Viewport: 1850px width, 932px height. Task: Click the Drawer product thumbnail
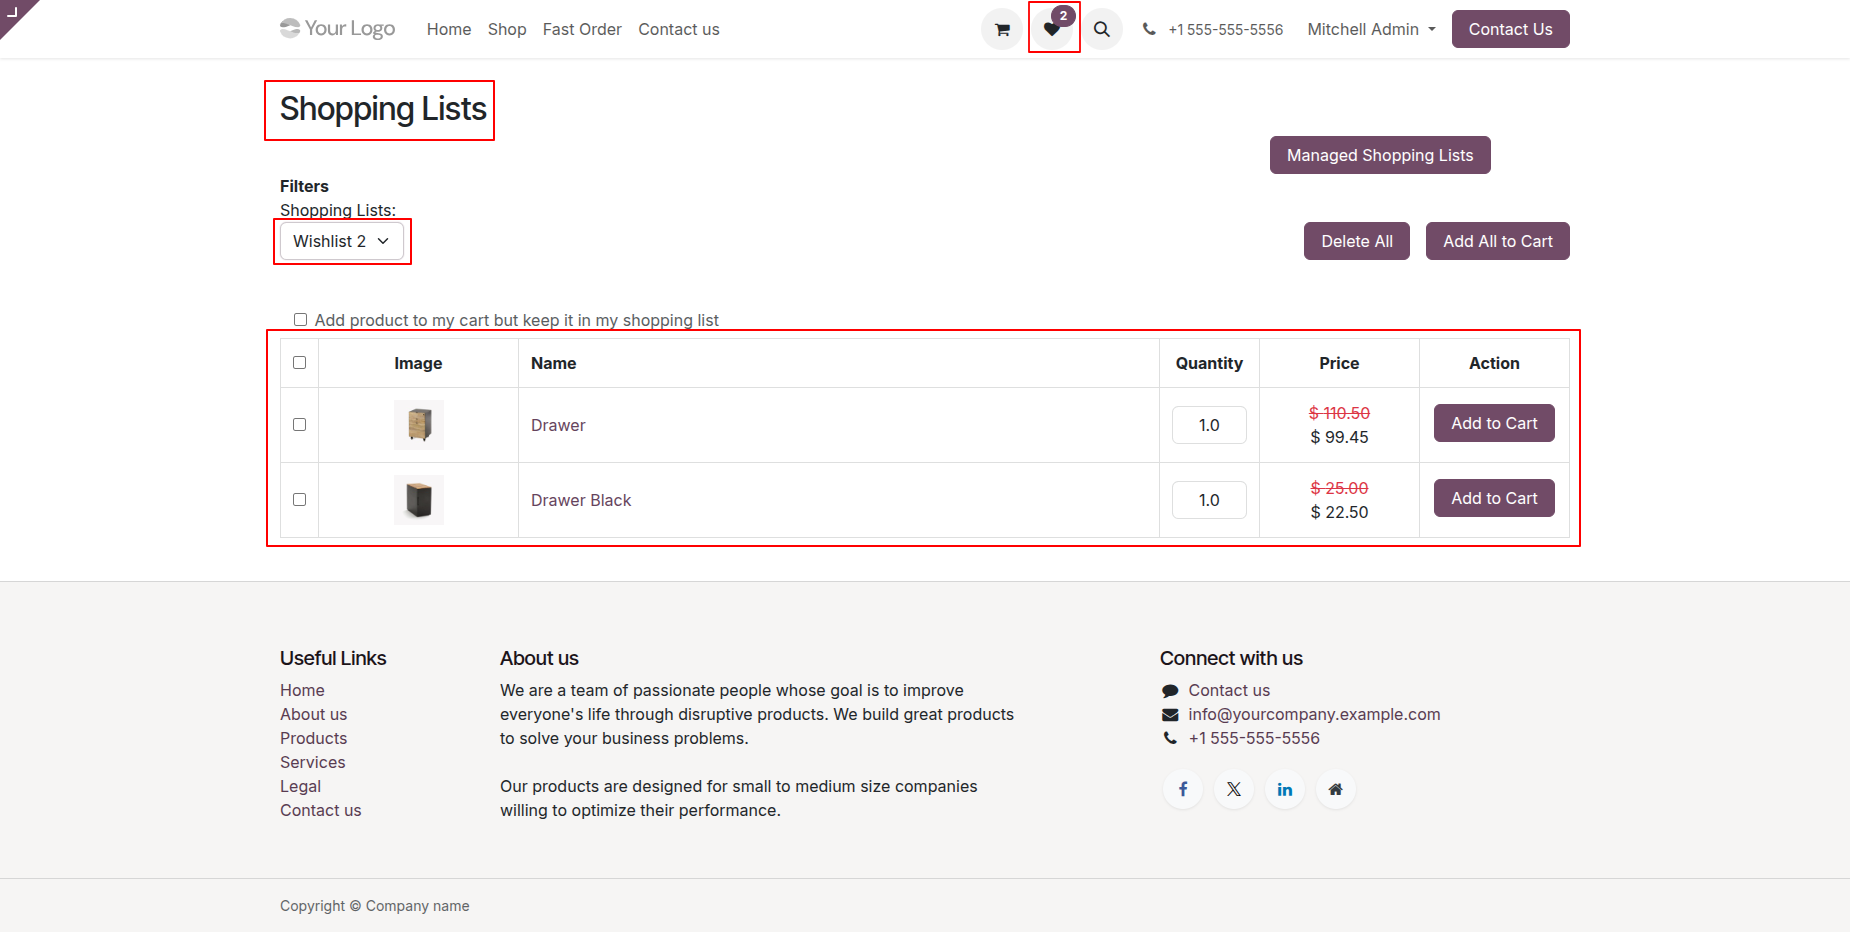click(419, 425)
